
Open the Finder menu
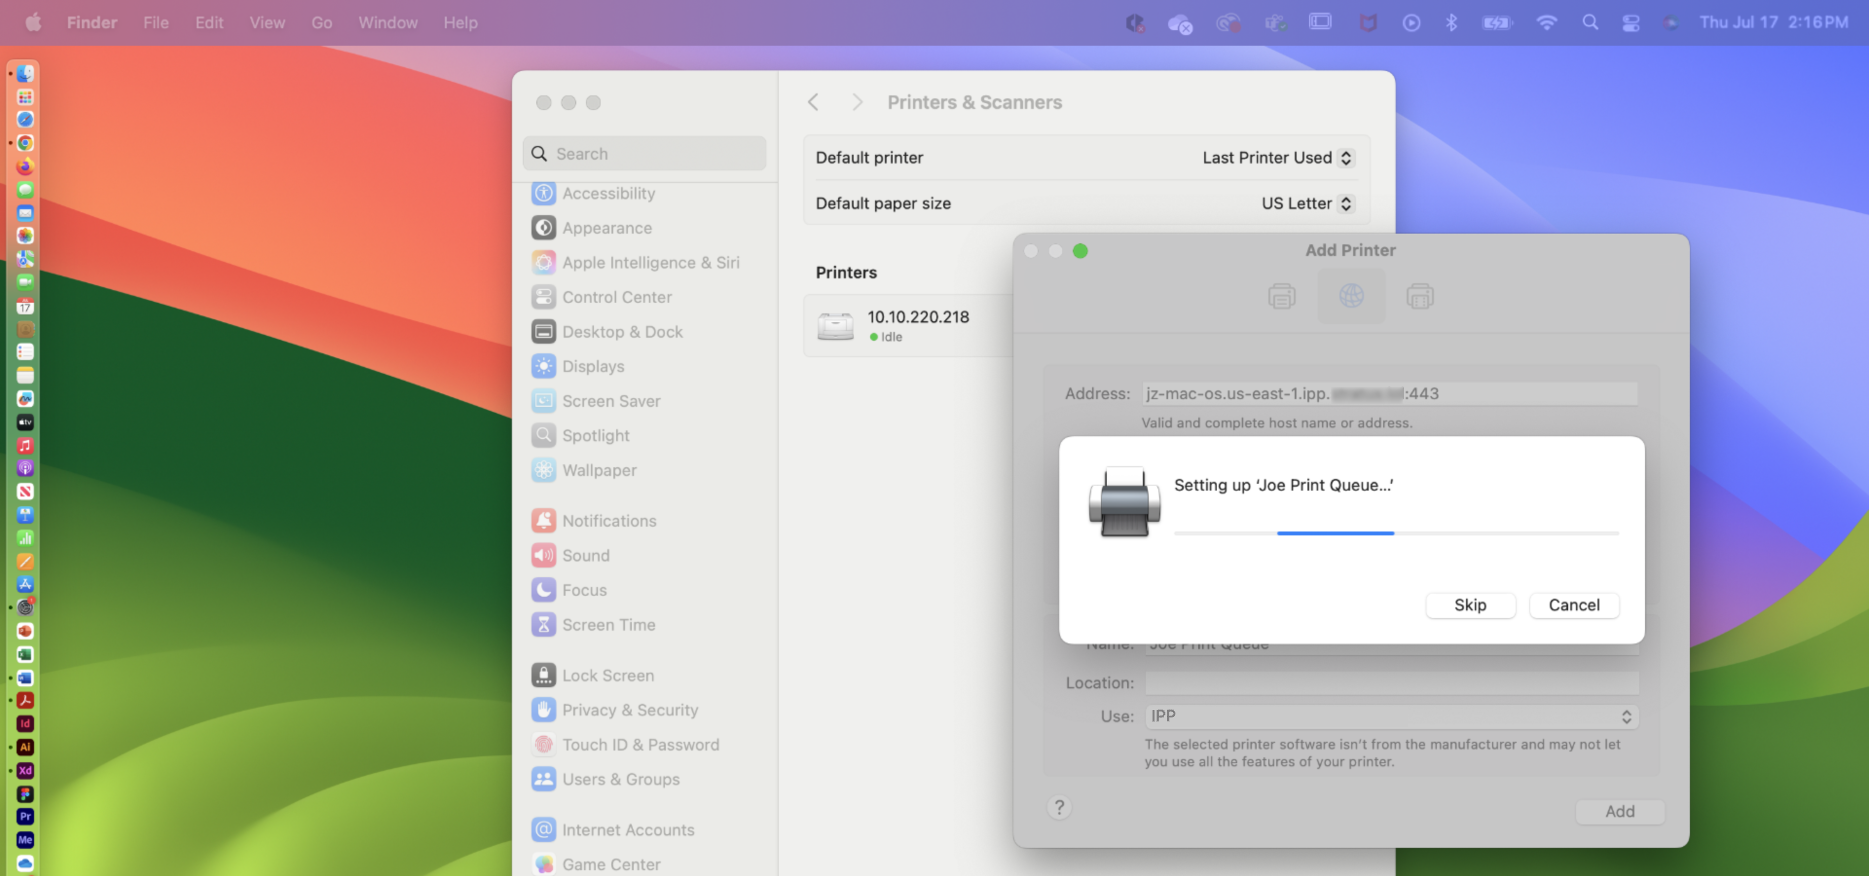(x=92, y=22)
